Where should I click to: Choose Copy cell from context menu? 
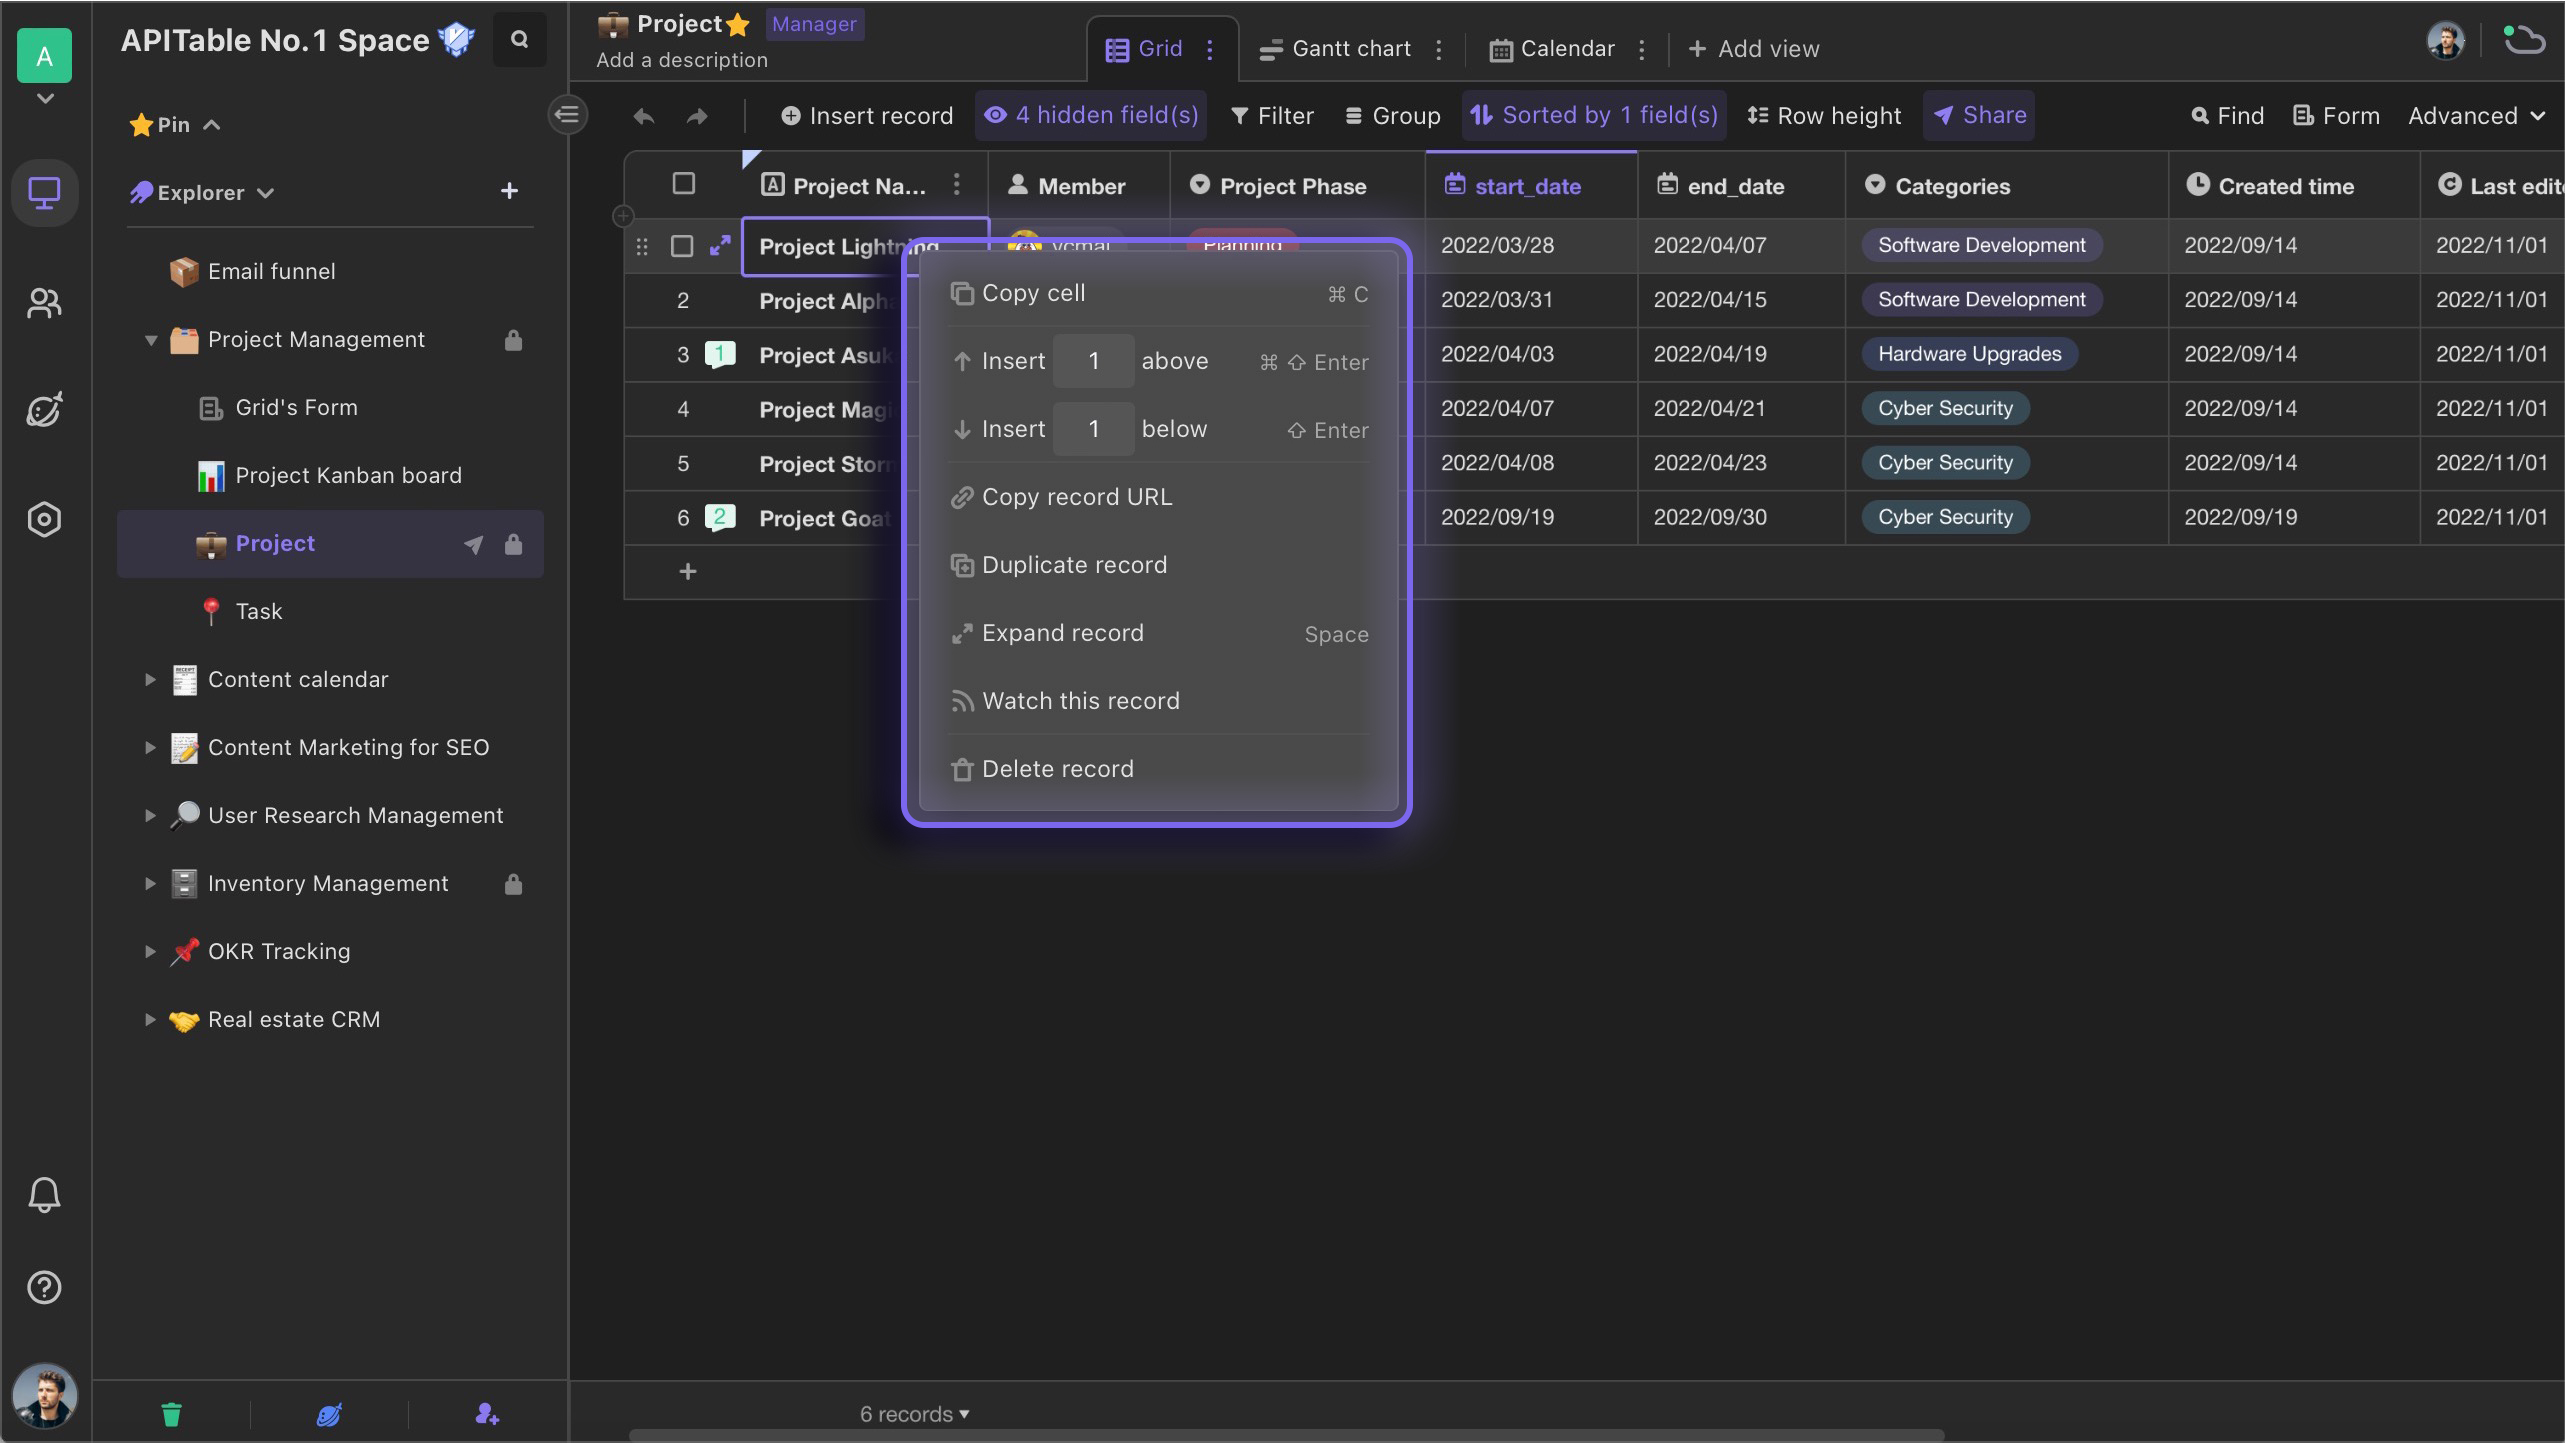1158,293
